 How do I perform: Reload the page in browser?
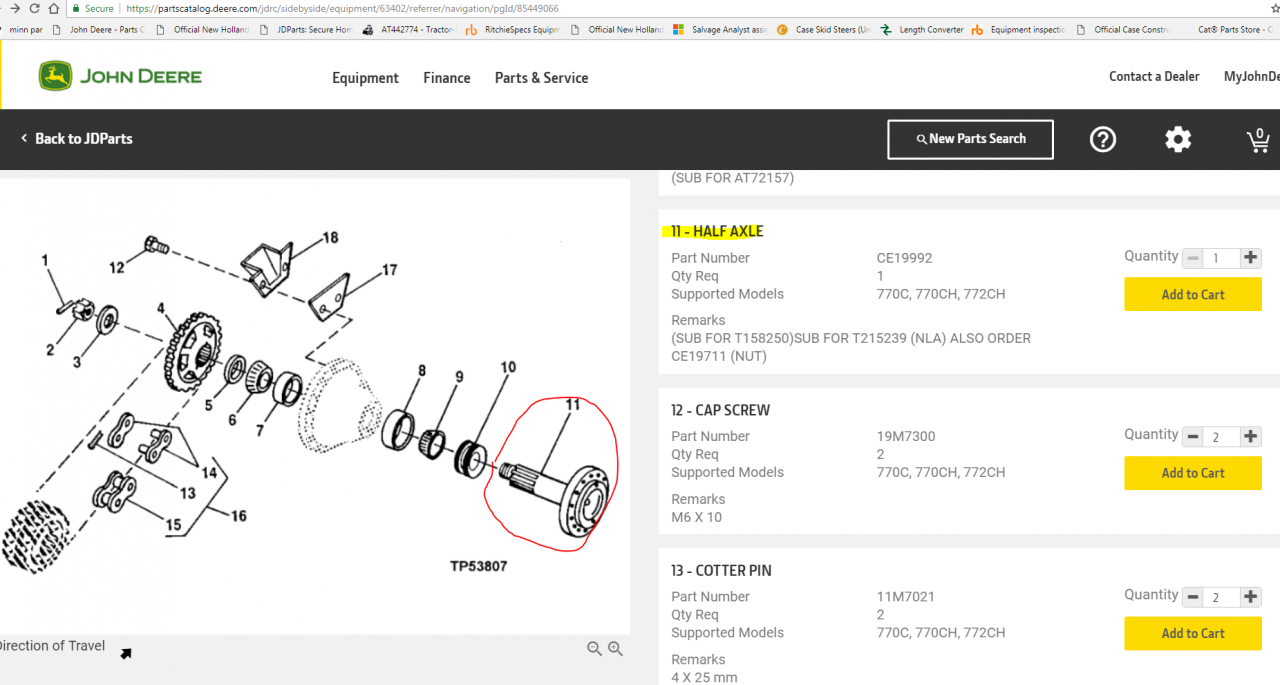(34, 8)
